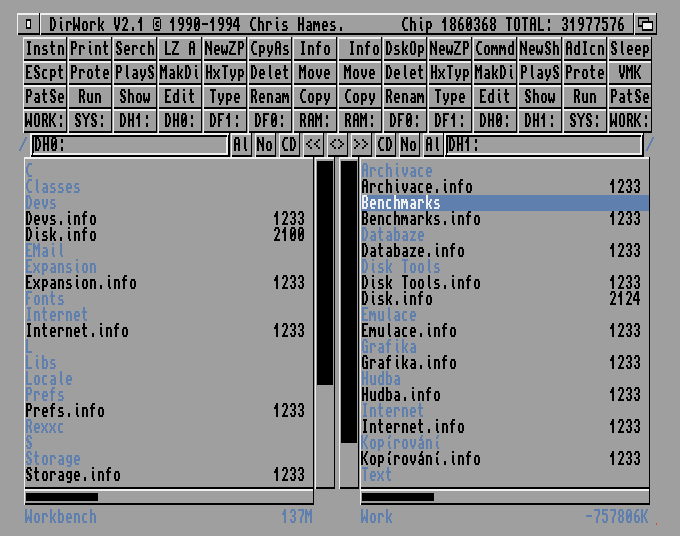Click the << copy path left button
This screenshot has height=536, width=680.
tap(313, 145)
